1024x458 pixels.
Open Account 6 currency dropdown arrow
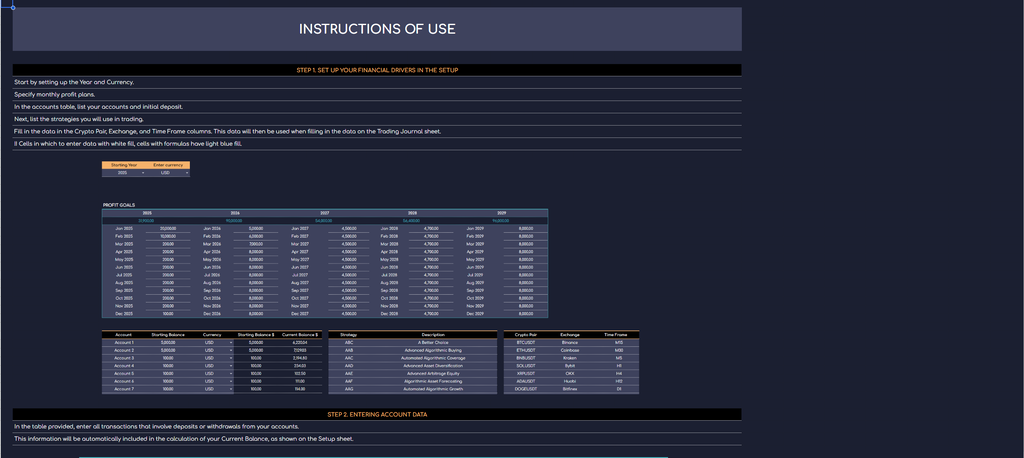click(231, 382)
